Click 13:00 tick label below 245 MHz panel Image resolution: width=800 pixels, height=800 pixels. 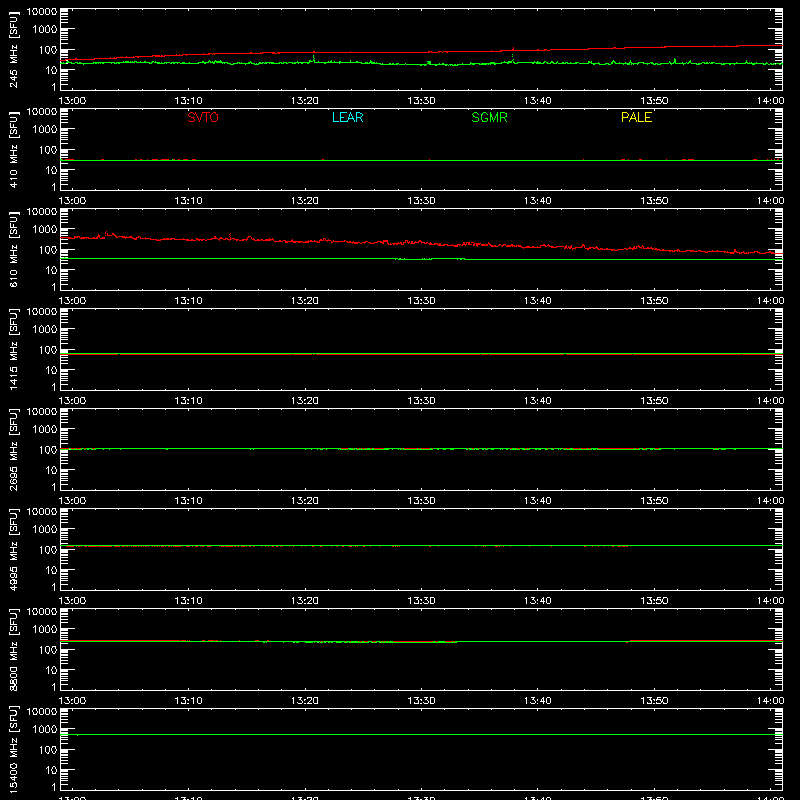pyautogui.click(x=72, y=101)
